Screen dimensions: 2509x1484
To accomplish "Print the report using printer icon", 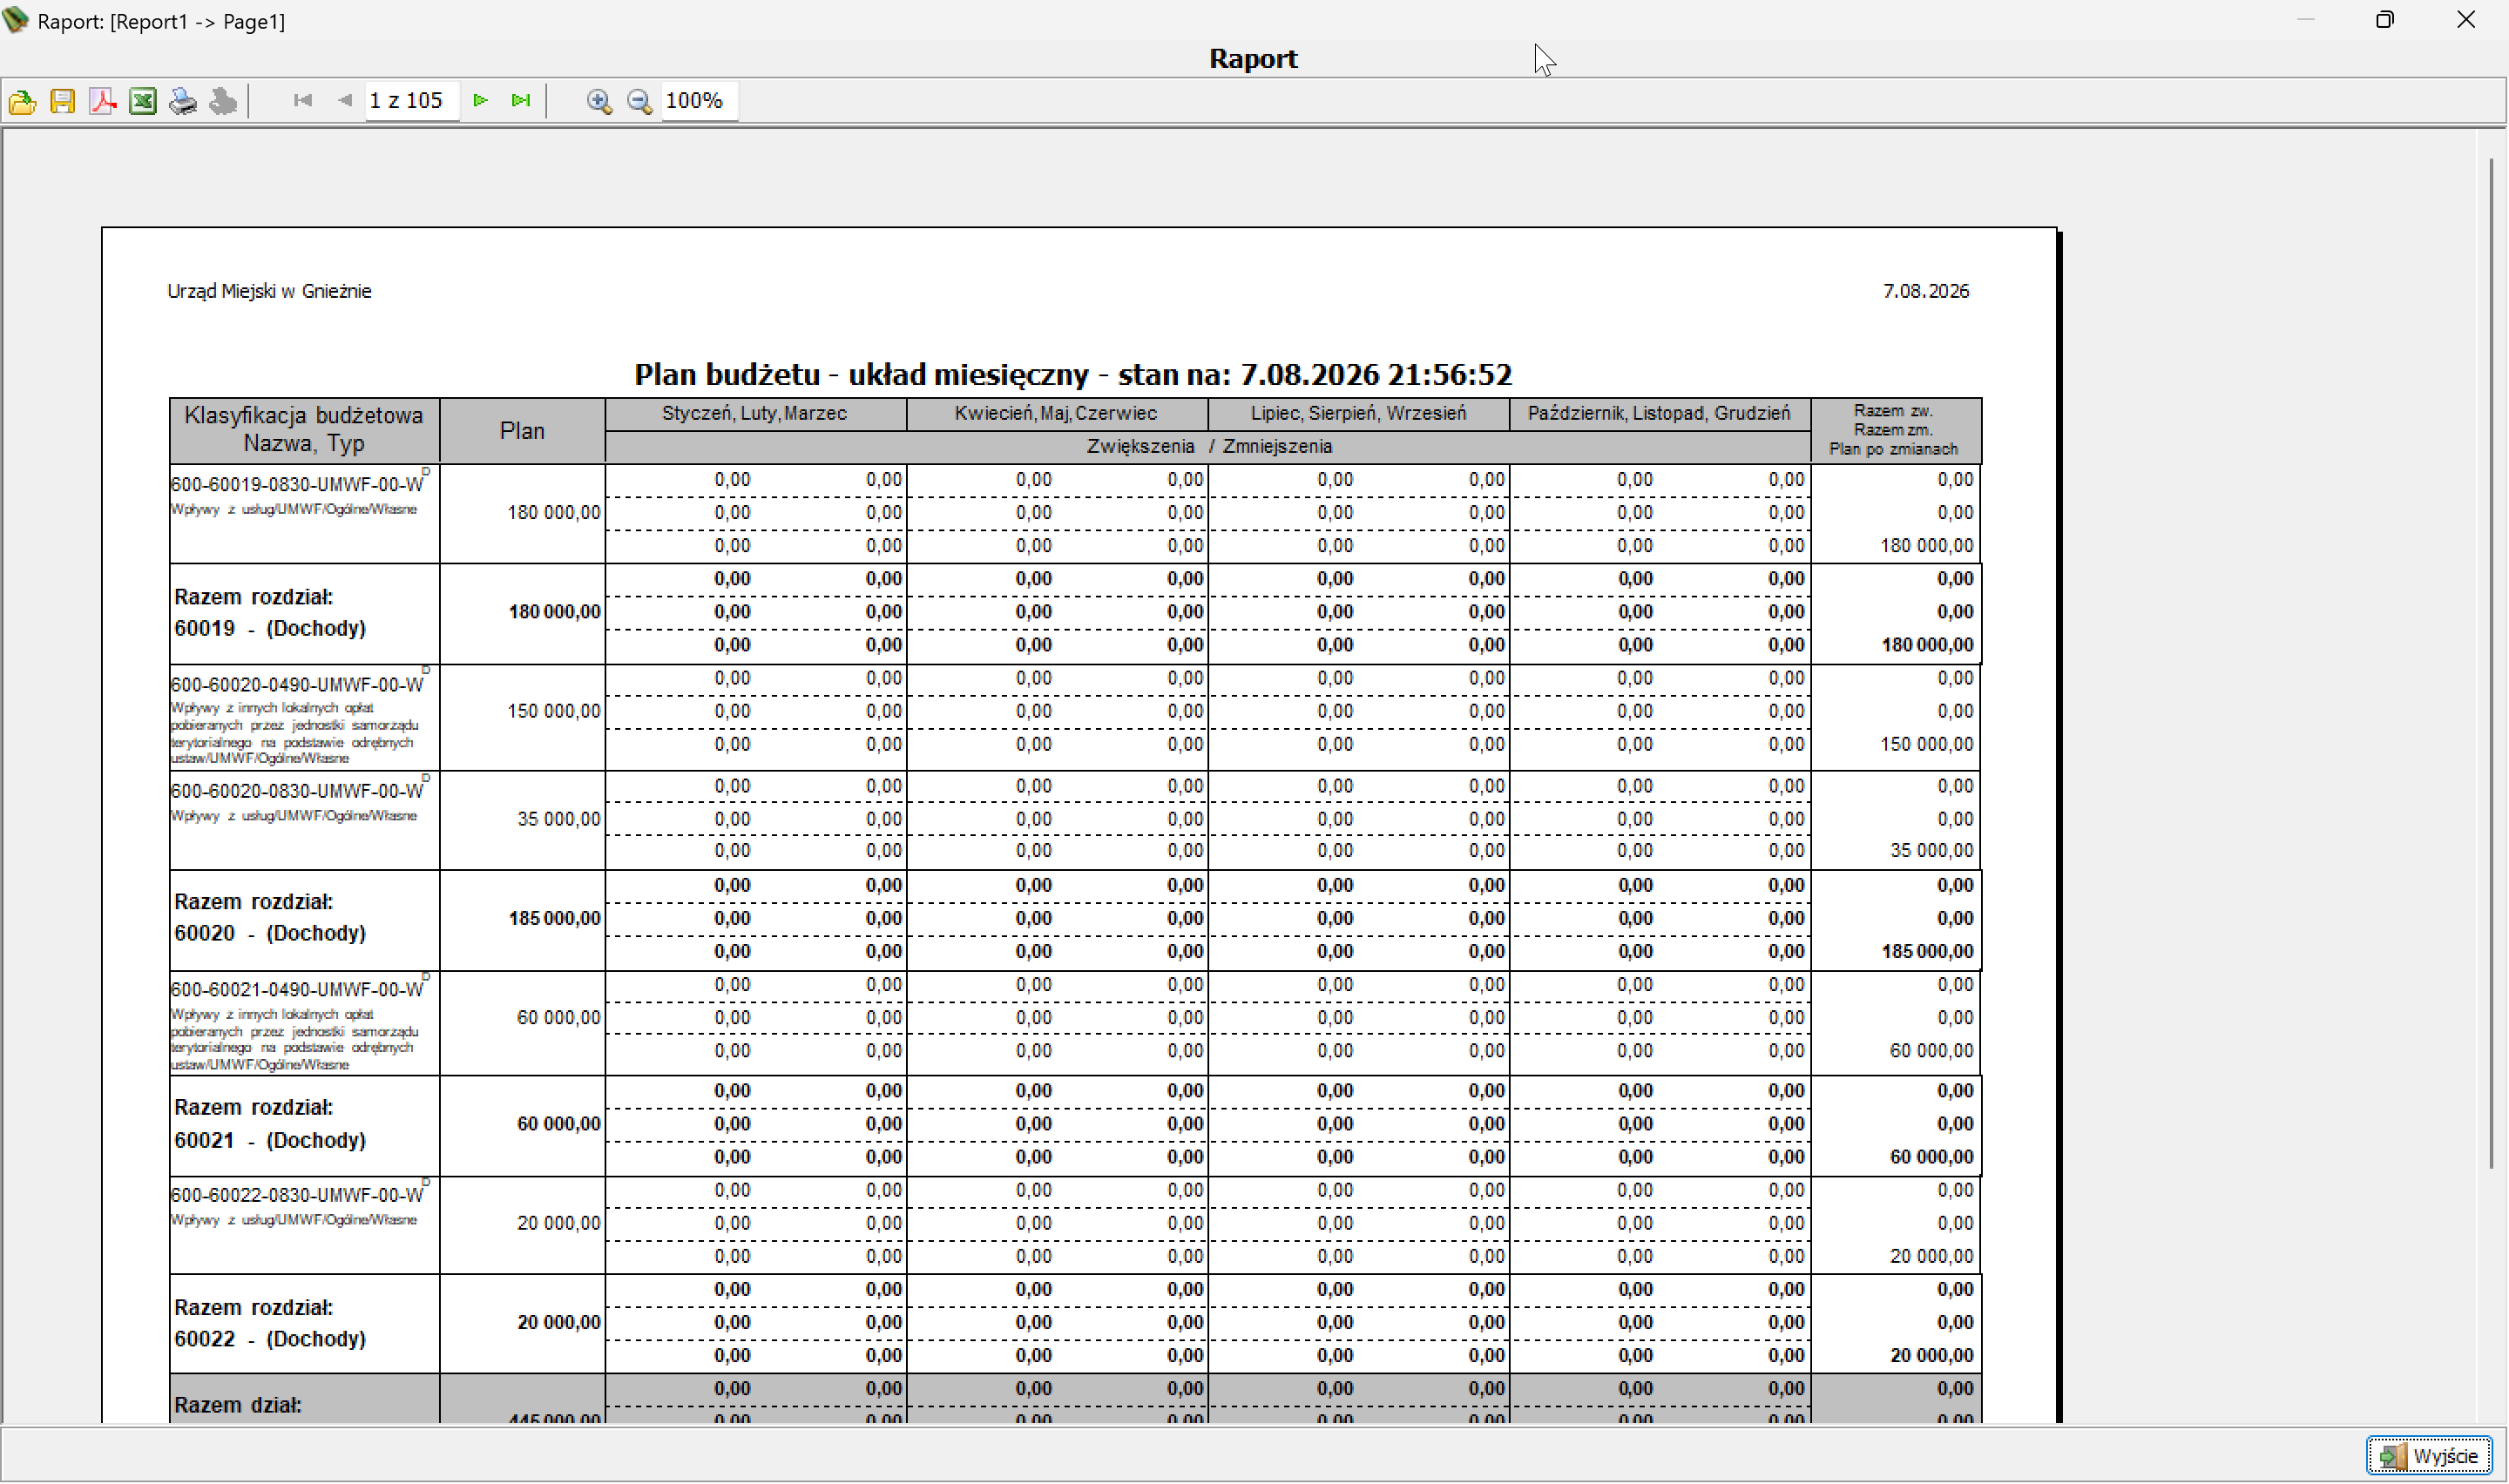I will point(183,101).
